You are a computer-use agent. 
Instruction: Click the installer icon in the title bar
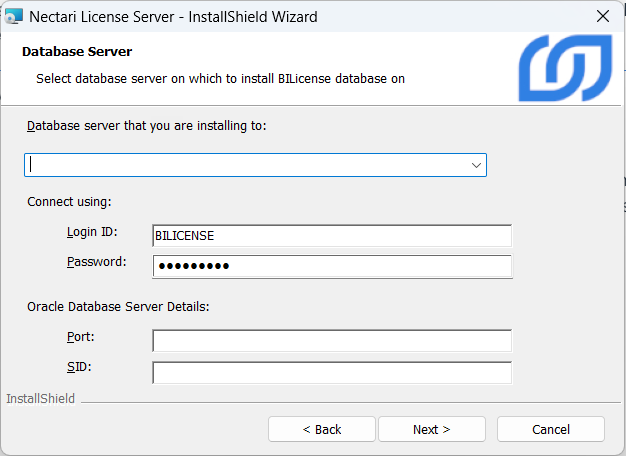coord(13,16)
